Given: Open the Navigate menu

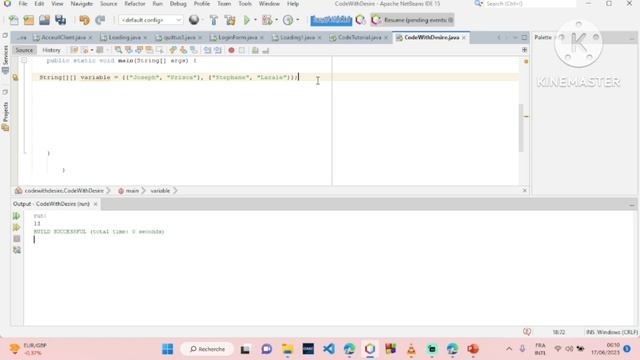Looking at the screenshot, I should click(82, 4).
